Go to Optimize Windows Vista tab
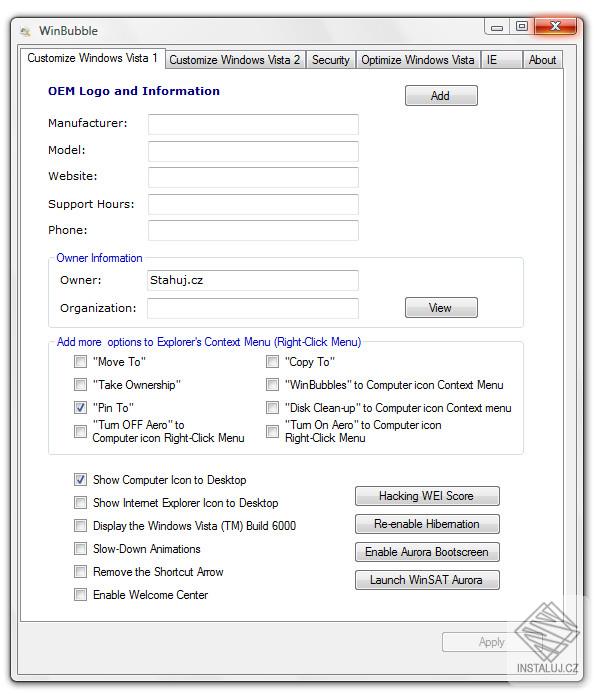 [418, 60]
